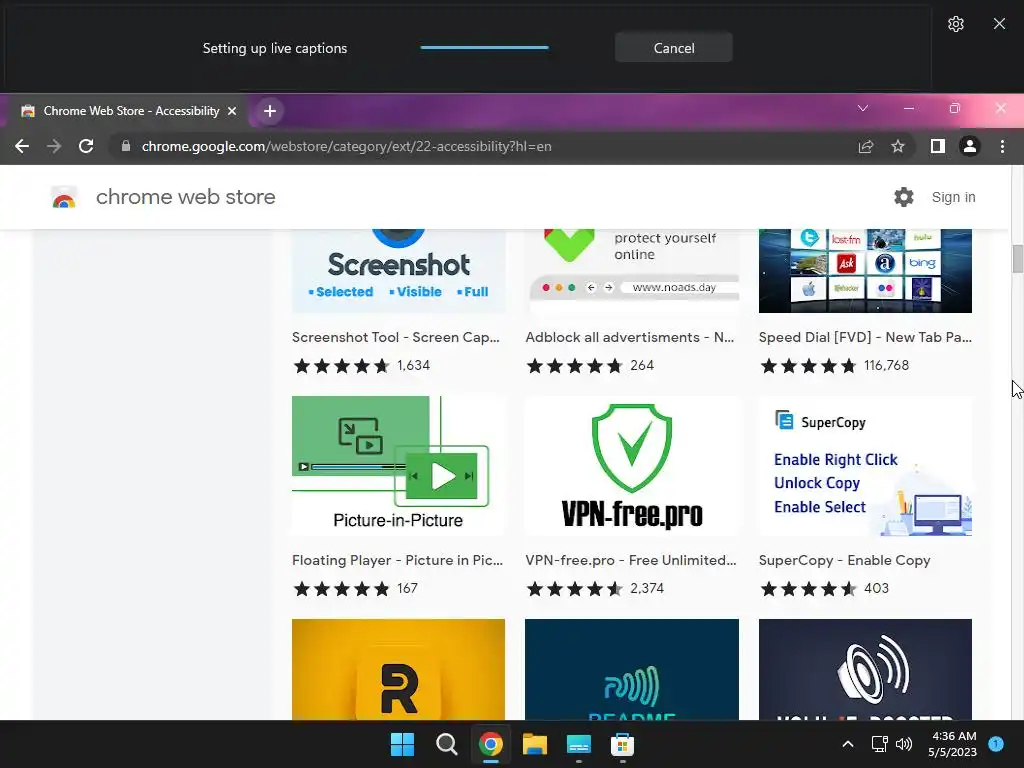Open the README extension thumbnail

[x=632, y=669]
